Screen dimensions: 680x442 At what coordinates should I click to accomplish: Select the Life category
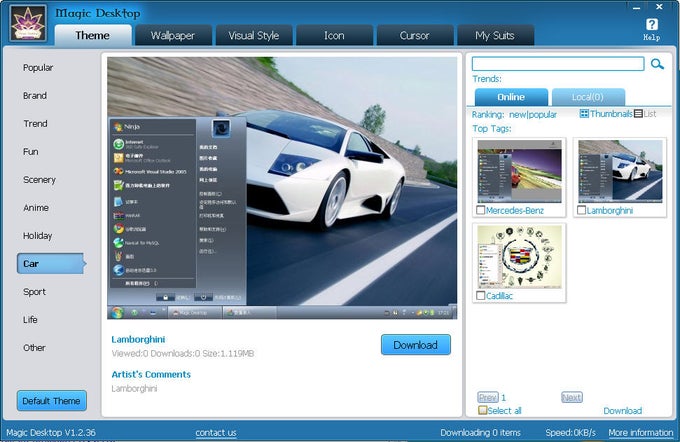[30, 320]
